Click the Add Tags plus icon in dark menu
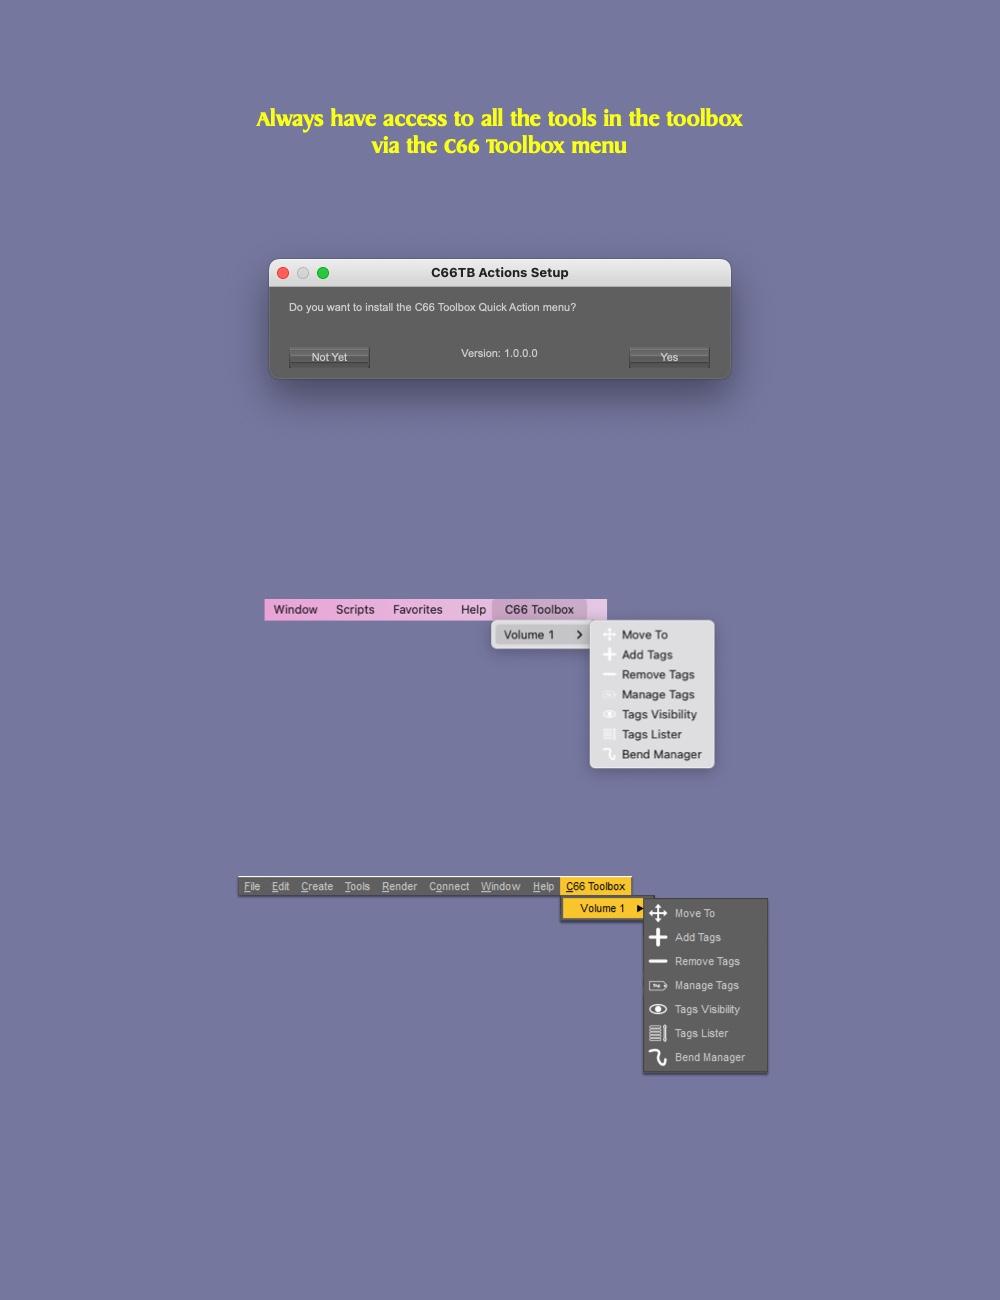Viewport: 1000px width, 1300px height. [x=658, y=937]
